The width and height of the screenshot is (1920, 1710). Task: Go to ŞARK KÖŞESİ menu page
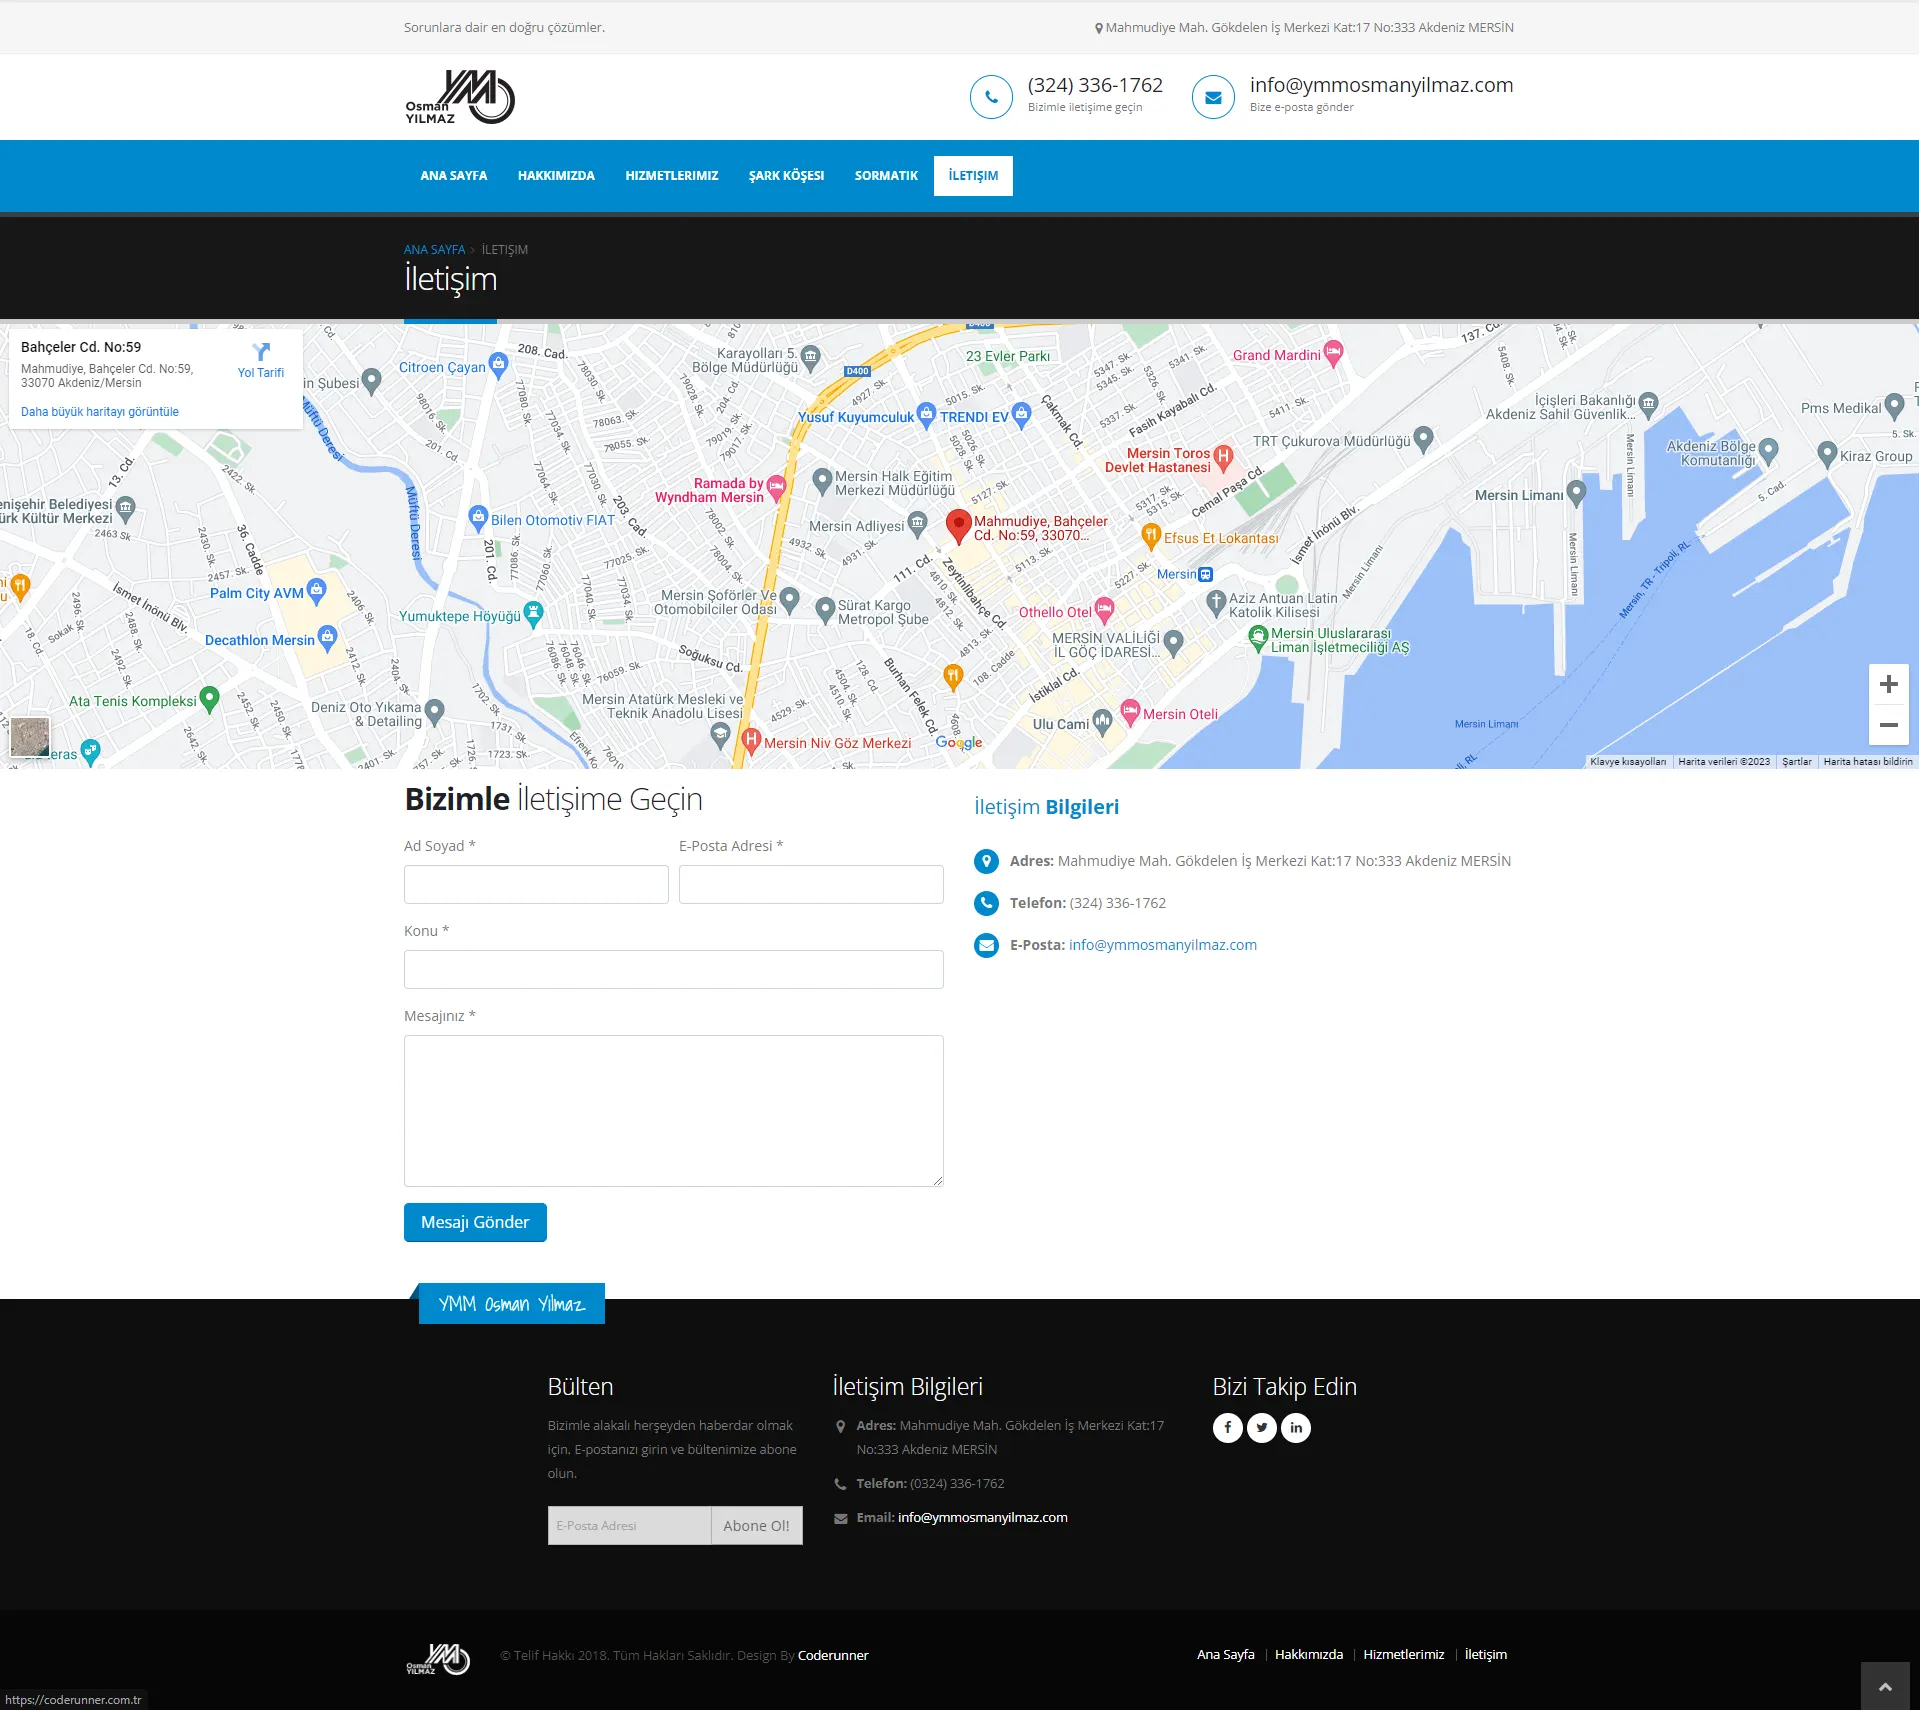(x=786, y=176)
